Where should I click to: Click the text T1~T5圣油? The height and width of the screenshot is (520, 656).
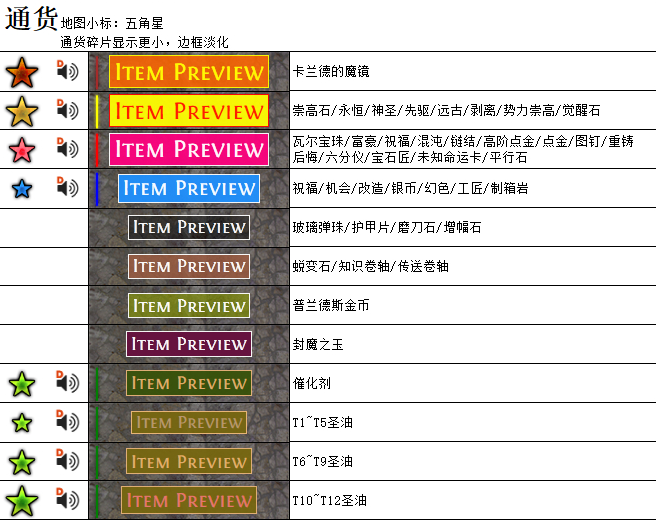pos(323,423)
